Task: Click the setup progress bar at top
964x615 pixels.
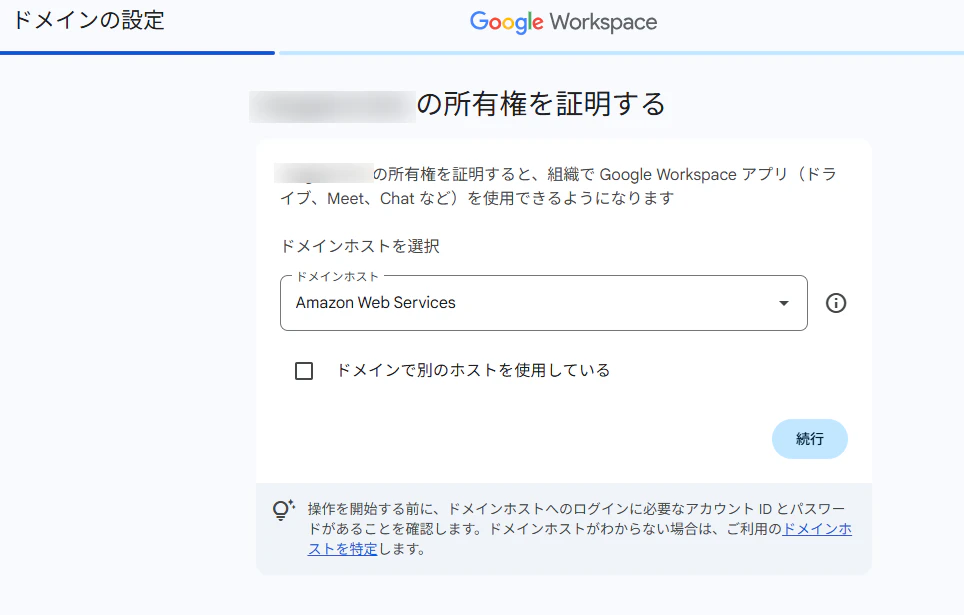Action: (482, 53)
